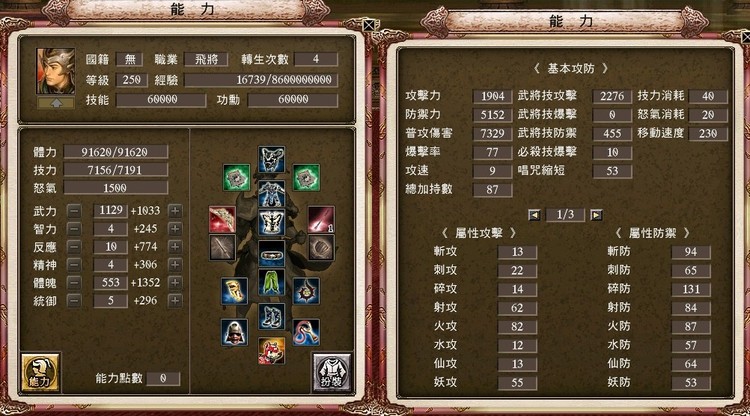Decrease 統御 with the minus button
This screenshot has height=416, width=750.
pyautogui.click(x=74, y=301)
